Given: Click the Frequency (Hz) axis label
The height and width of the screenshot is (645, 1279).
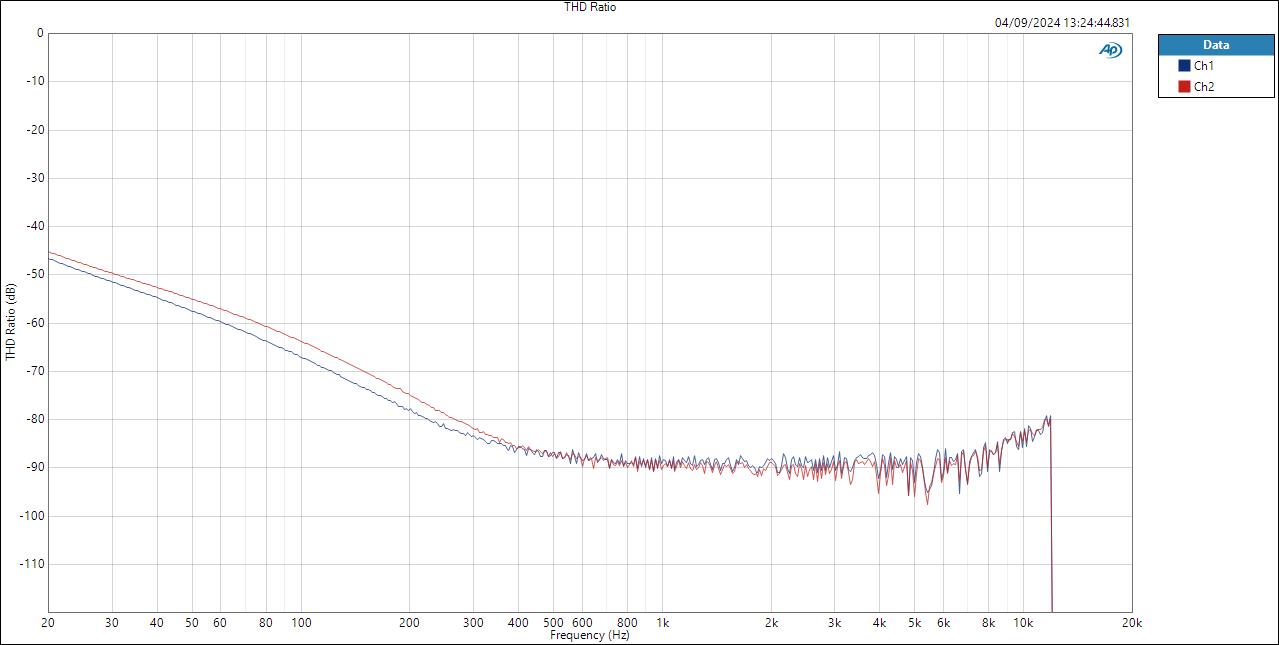Looking at the screenshot, I should [588, 633].
